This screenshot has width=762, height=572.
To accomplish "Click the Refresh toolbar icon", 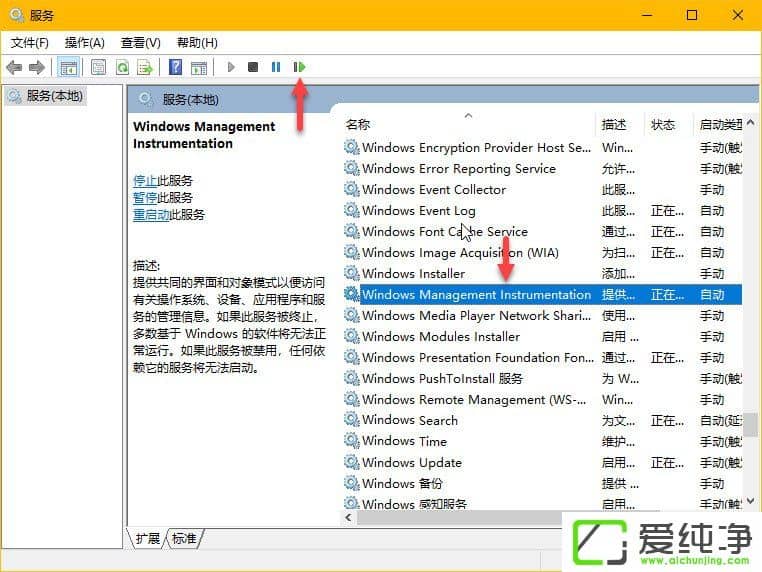I will 122,67.
